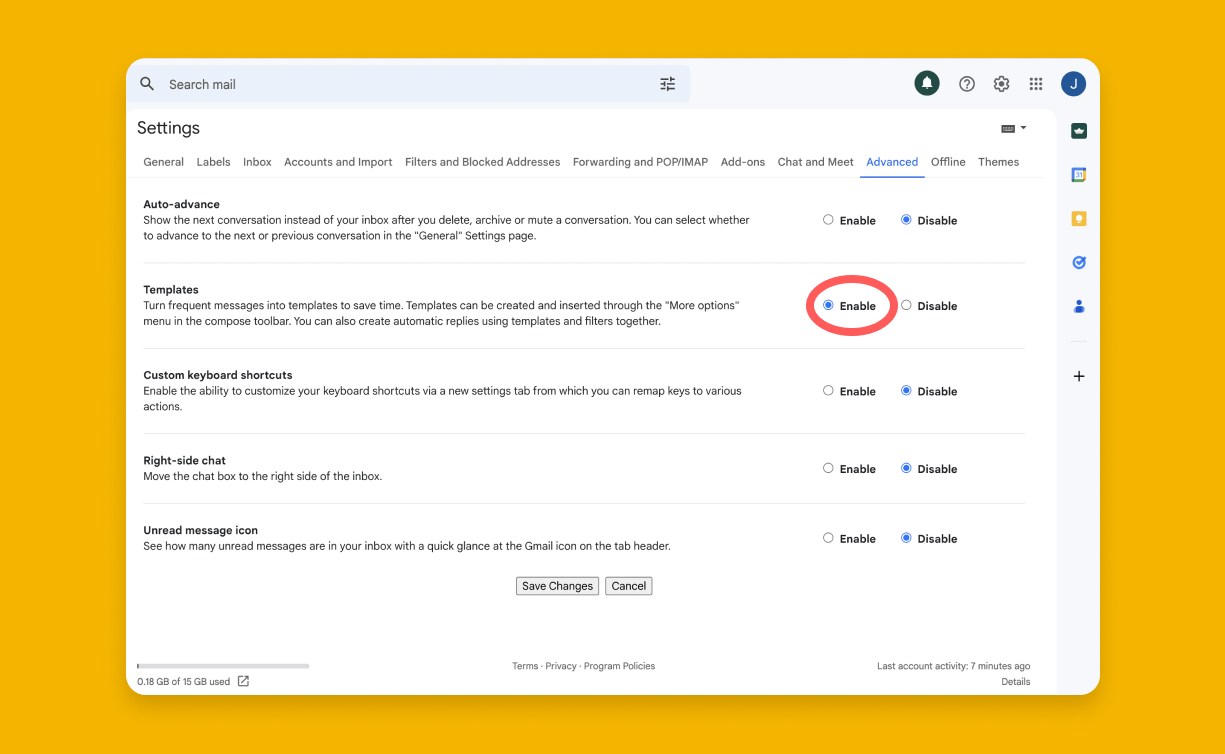1225x754 pixels.
Task: Click the Save Changes button
Action: (x=557, y=586)
